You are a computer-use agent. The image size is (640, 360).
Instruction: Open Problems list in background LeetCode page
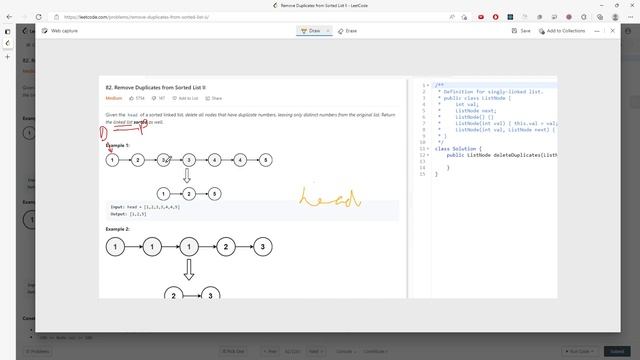[38, 351]
